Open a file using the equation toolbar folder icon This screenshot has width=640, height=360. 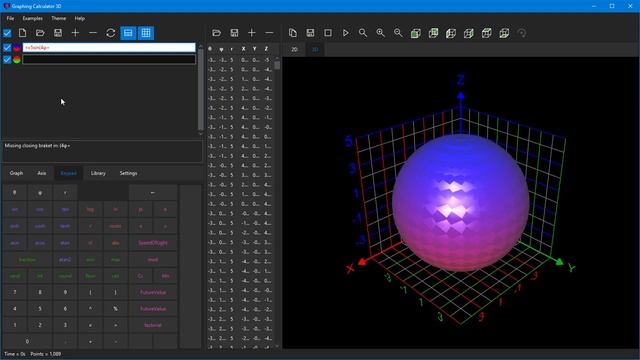40,33
